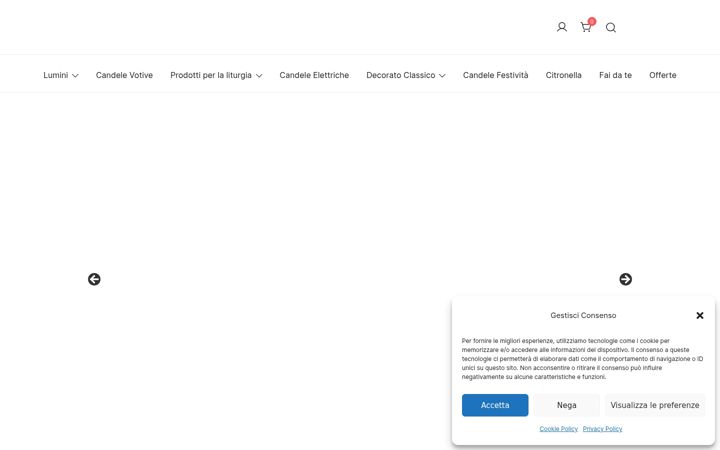The image size is (720, 450).
Task: Open Decorato Classico menu item
Action: click(400, 75)
